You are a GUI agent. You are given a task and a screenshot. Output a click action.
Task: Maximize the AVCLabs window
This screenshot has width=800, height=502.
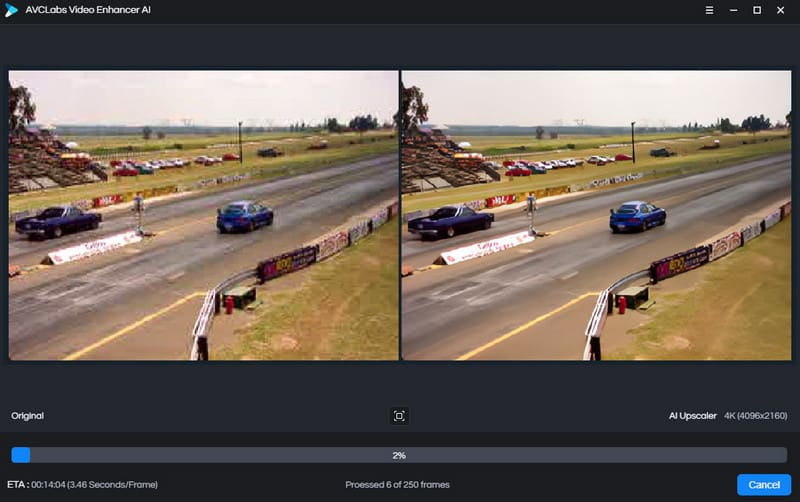757,10
